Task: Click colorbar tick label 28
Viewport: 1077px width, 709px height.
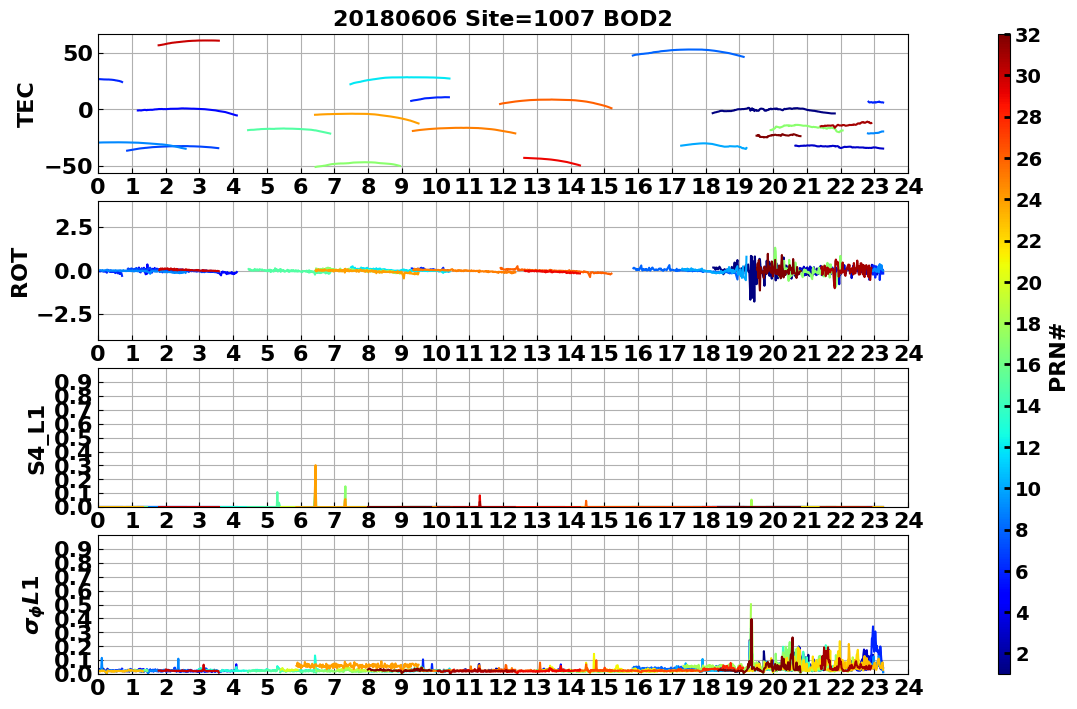Action: 1028,117
